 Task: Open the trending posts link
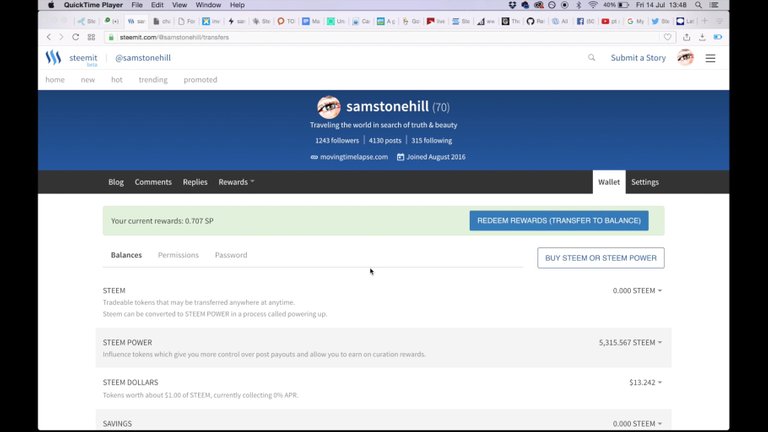pos(153,79)
